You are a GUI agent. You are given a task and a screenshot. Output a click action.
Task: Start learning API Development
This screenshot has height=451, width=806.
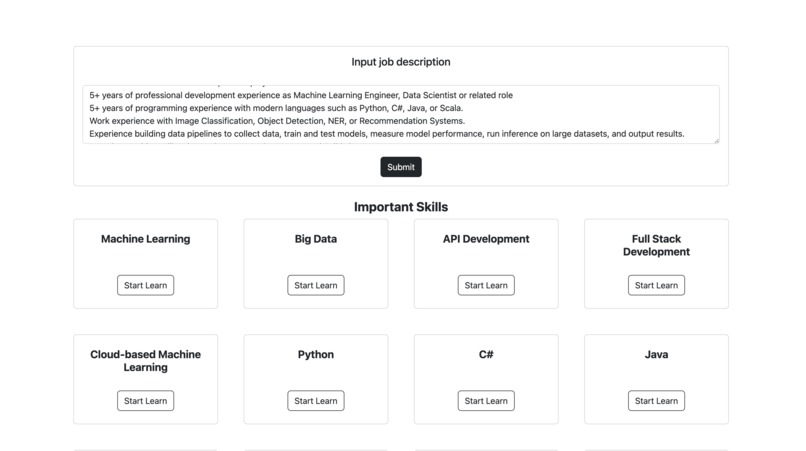coord(486,285)
